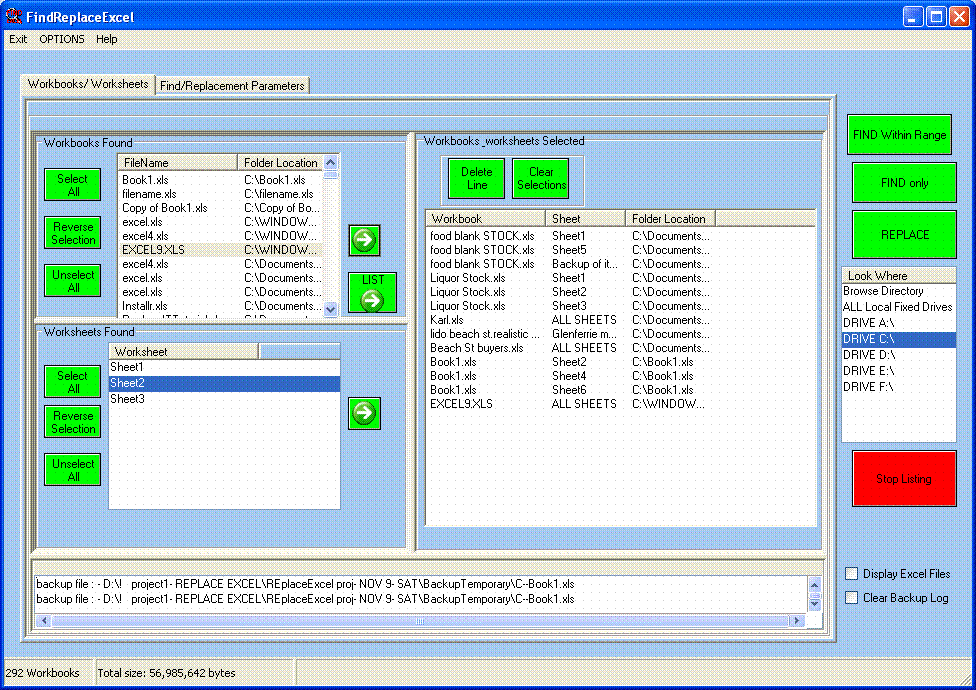Tick the Clear Backup Log checkbox
The image size is (976, 690).
(x=852, y=598)
